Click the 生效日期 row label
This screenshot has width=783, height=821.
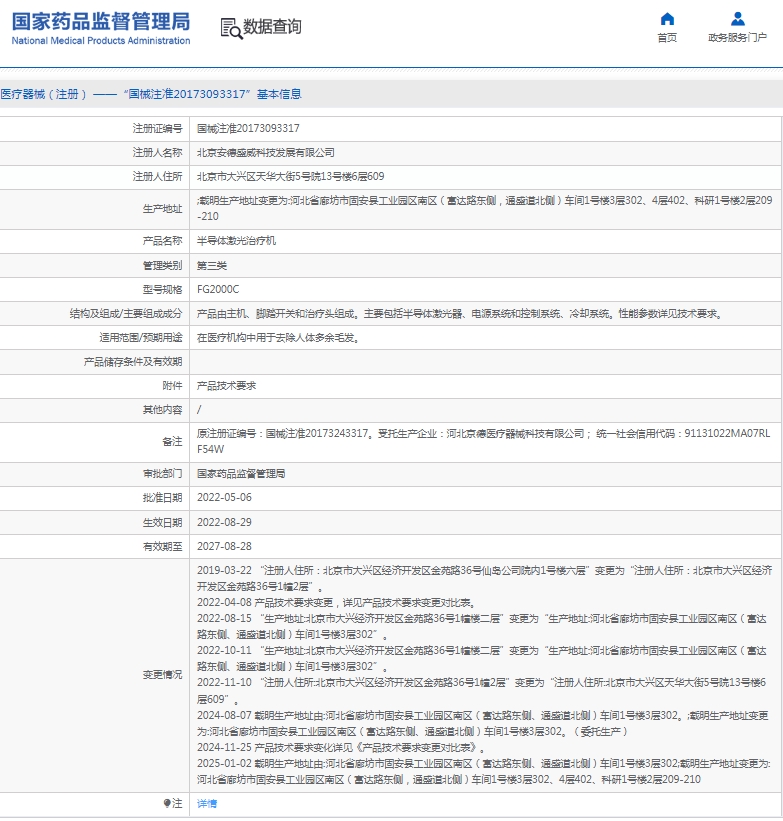click(x=162, y=523)
